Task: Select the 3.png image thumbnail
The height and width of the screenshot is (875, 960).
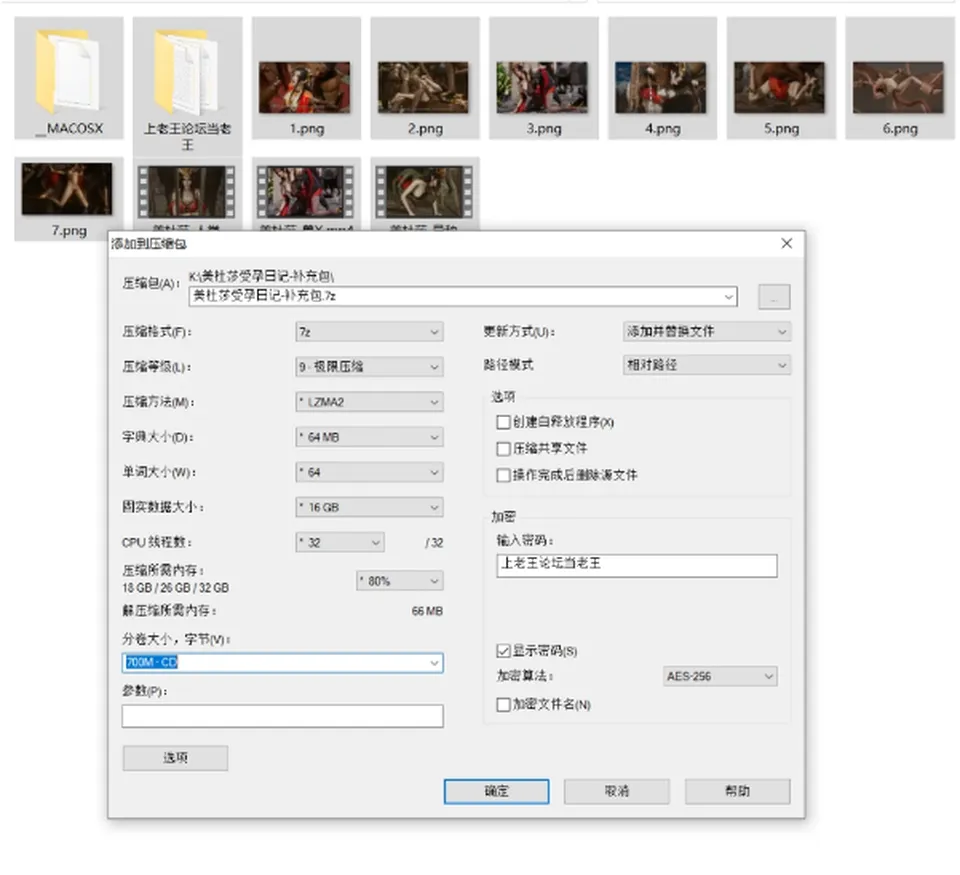Action: point(542,88)
